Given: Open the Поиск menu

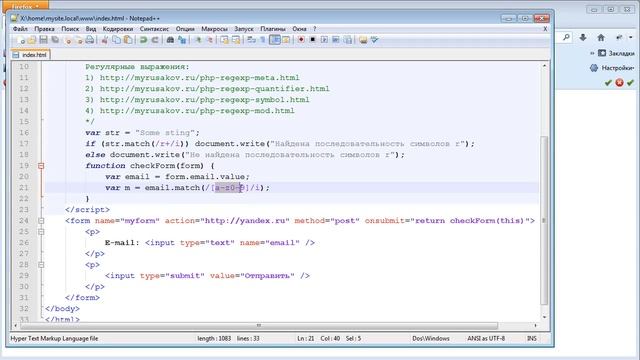Looking at the screenshot, I should (x=70, y=29).
